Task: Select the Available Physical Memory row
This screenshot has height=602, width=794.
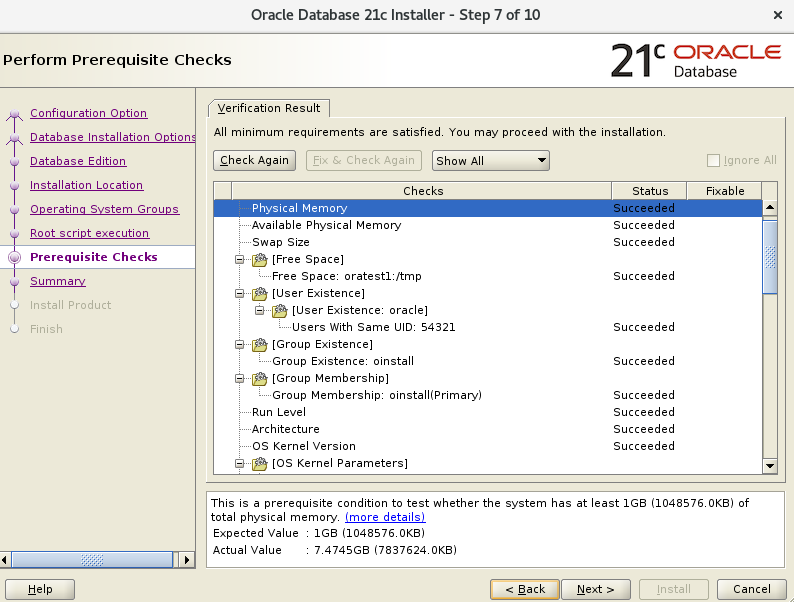Action: (488, 225)
